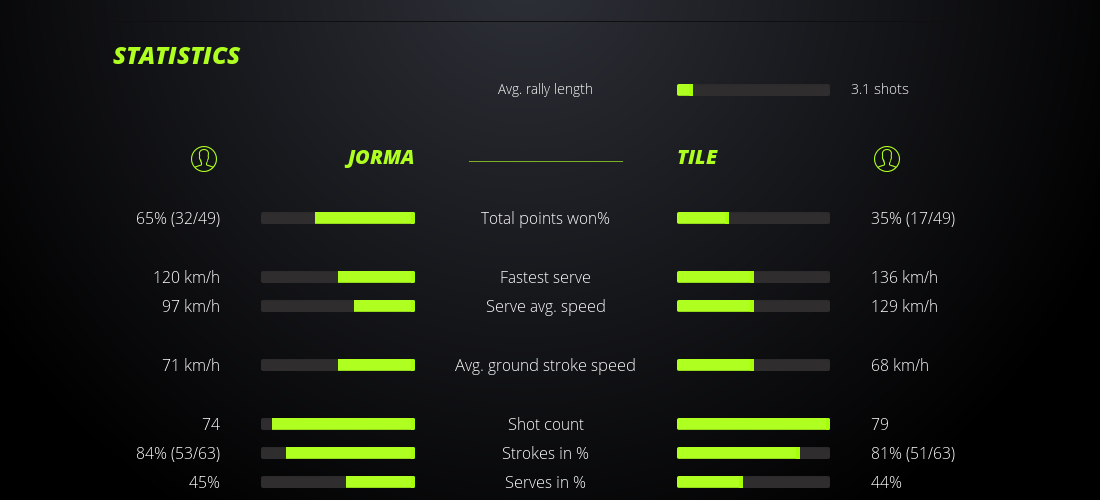
Task: Select the JORMA player name
Action: tap(380, 158)
